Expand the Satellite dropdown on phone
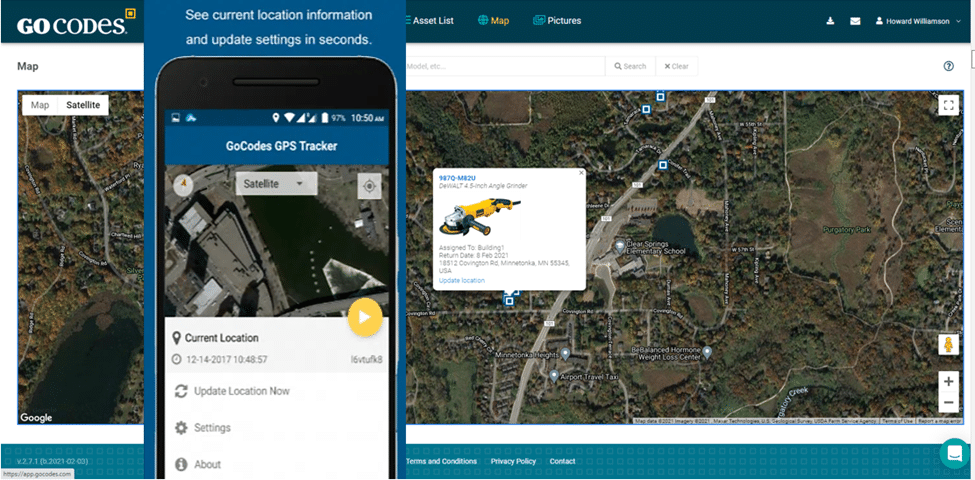This screenshot has height=480, width=975. click(277, 184)
